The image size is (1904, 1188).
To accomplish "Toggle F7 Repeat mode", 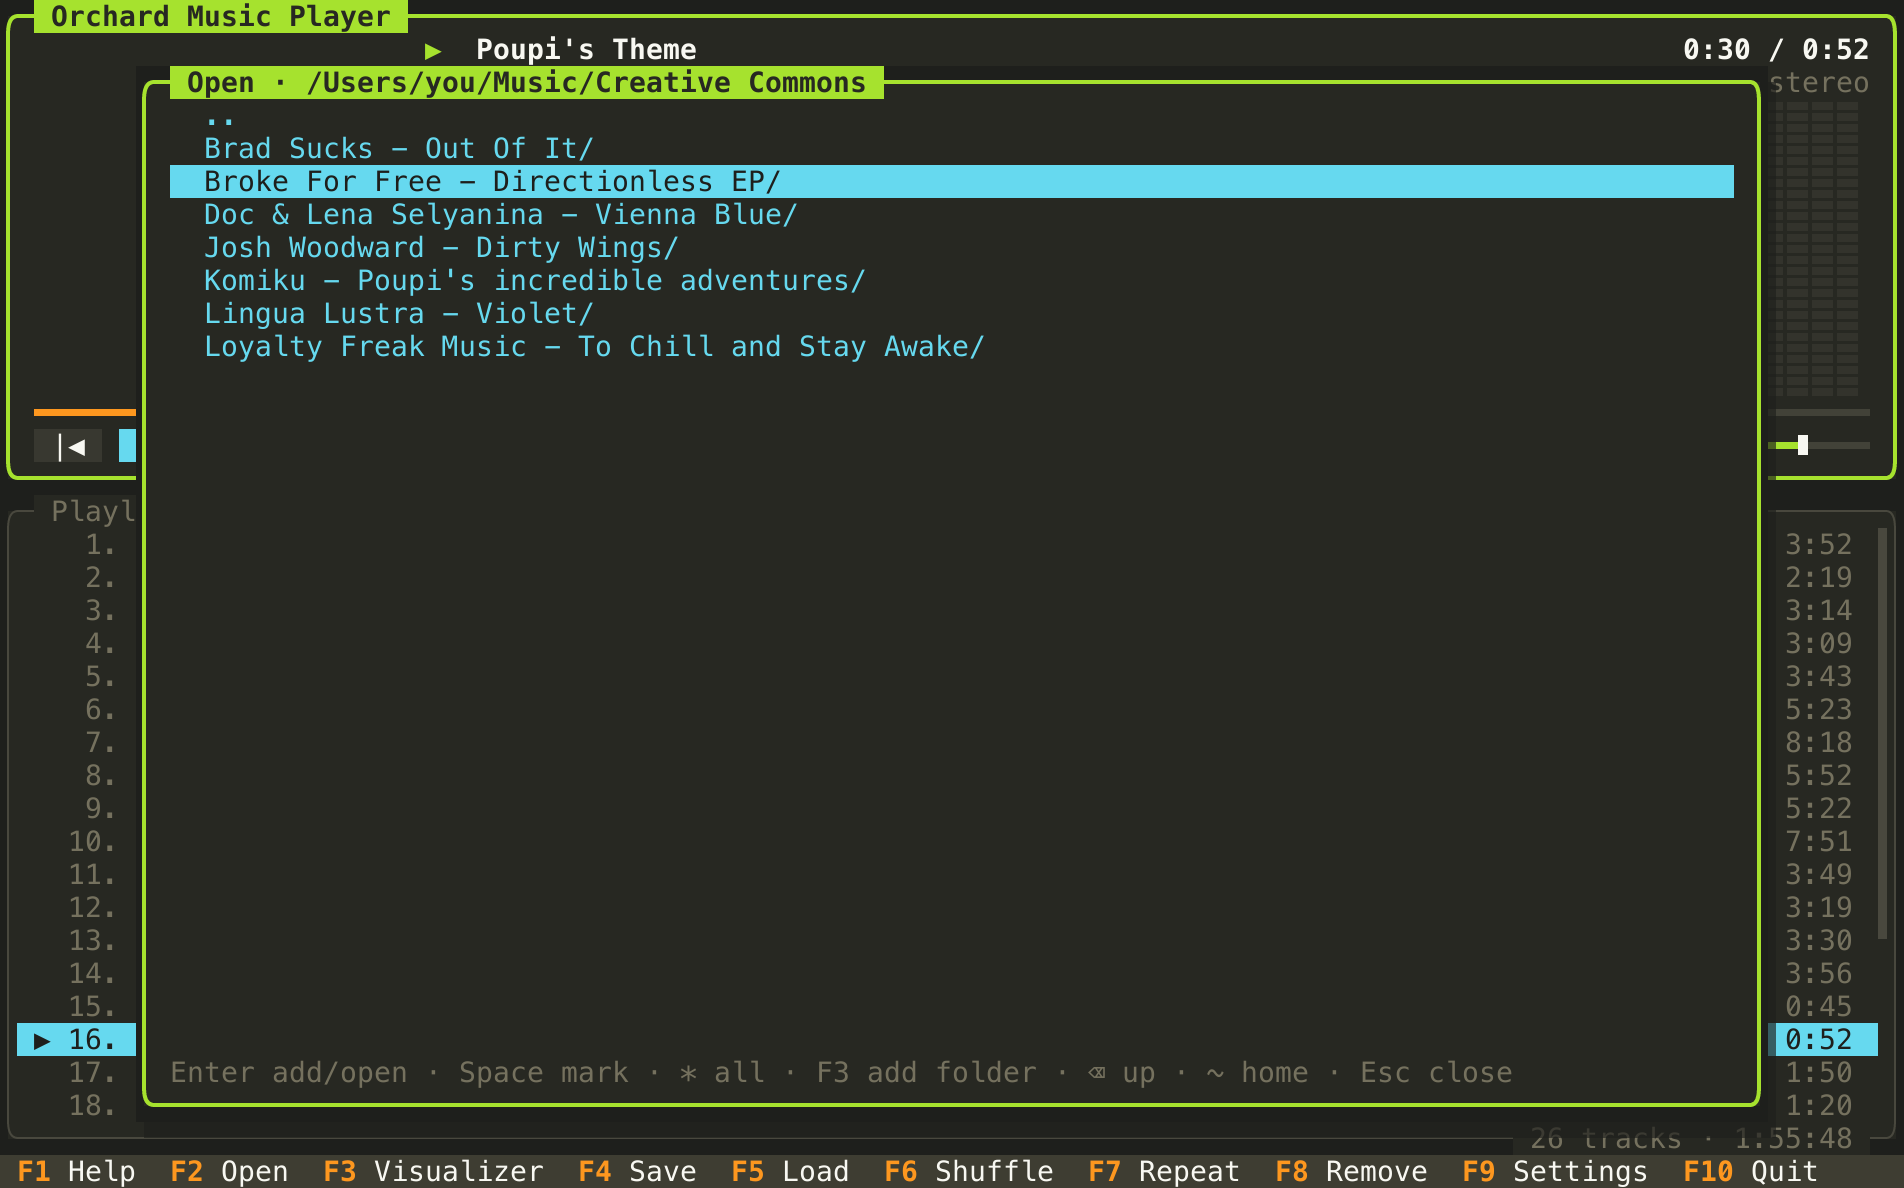I will point(1164,1171).
